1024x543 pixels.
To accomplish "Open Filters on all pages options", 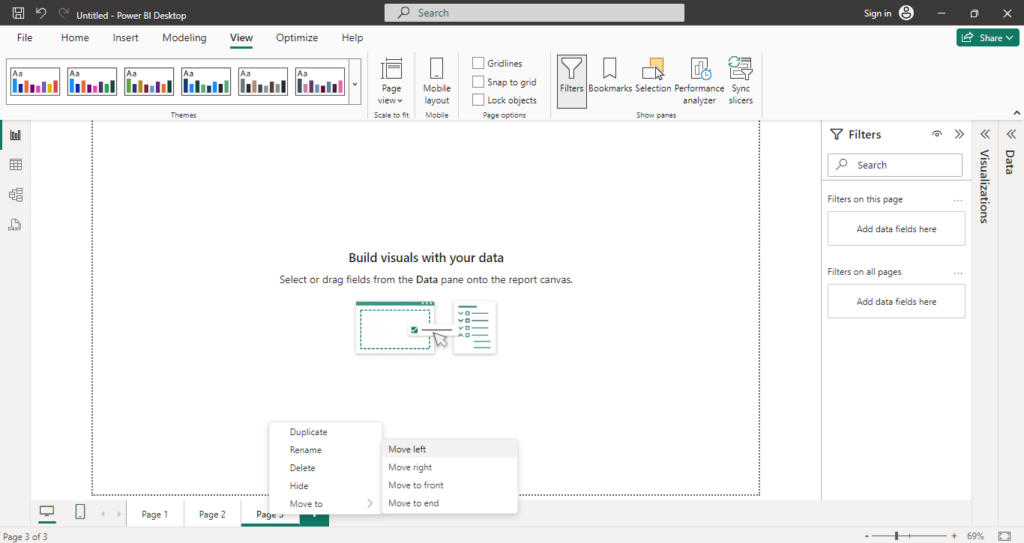I will (x=957, y=272).
